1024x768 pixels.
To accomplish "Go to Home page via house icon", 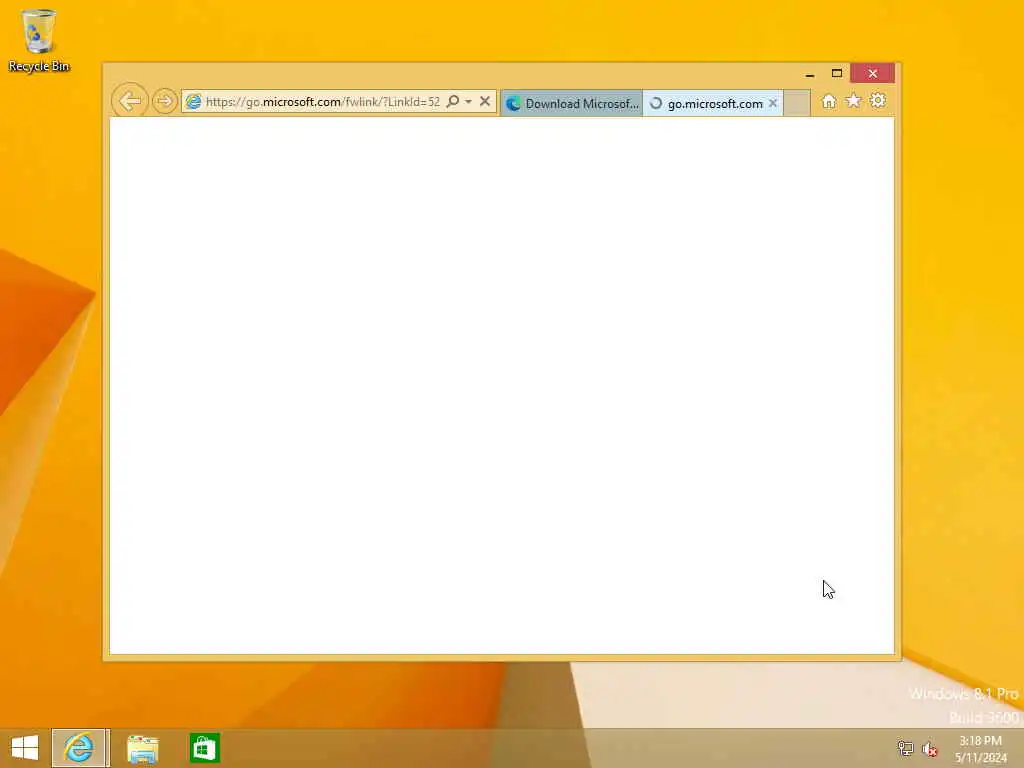I will [x=829, y=101].
